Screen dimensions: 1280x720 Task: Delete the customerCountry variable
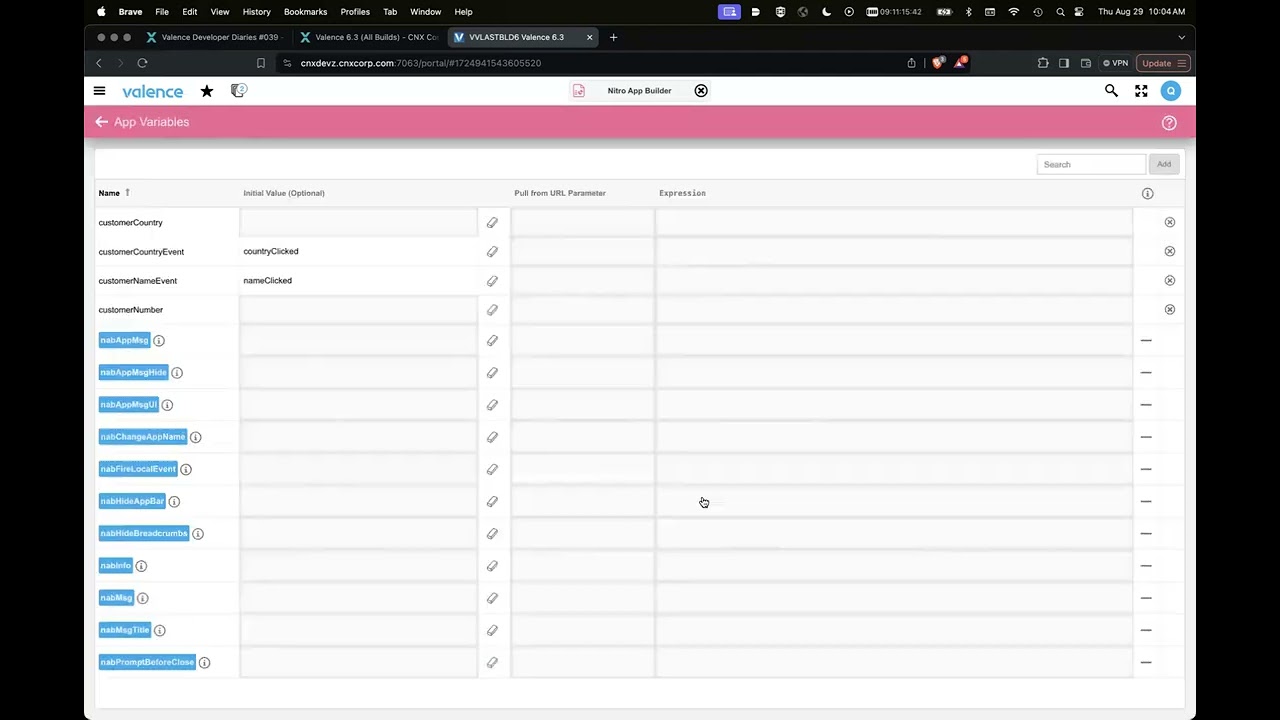[x=1170, y=222]
